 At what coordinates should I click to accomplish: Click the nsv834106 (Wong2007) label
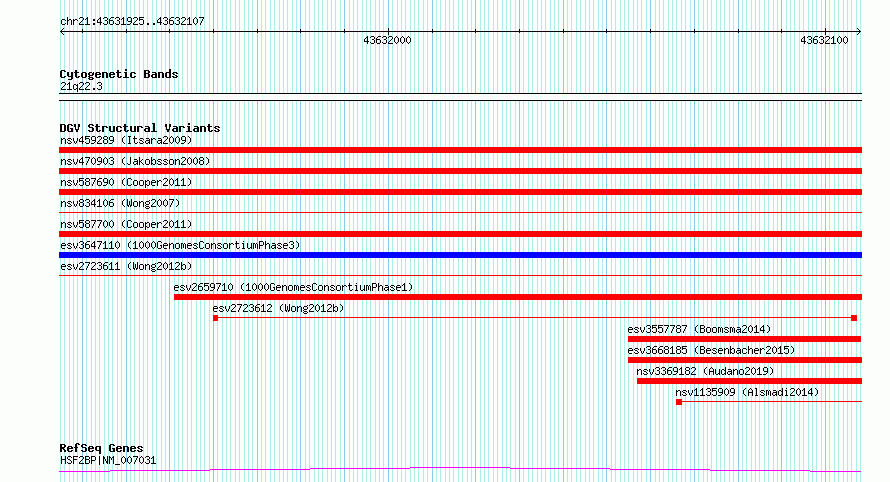point(120,203)
